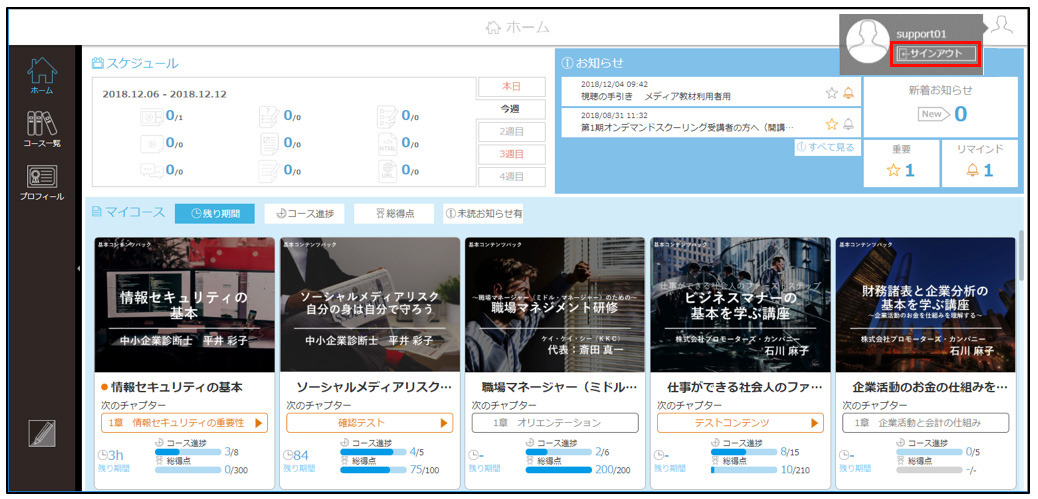1038x499 pixels.
Task: Open 1章 企業活動と会計の仕組み chapter
Action: (925, 422)
